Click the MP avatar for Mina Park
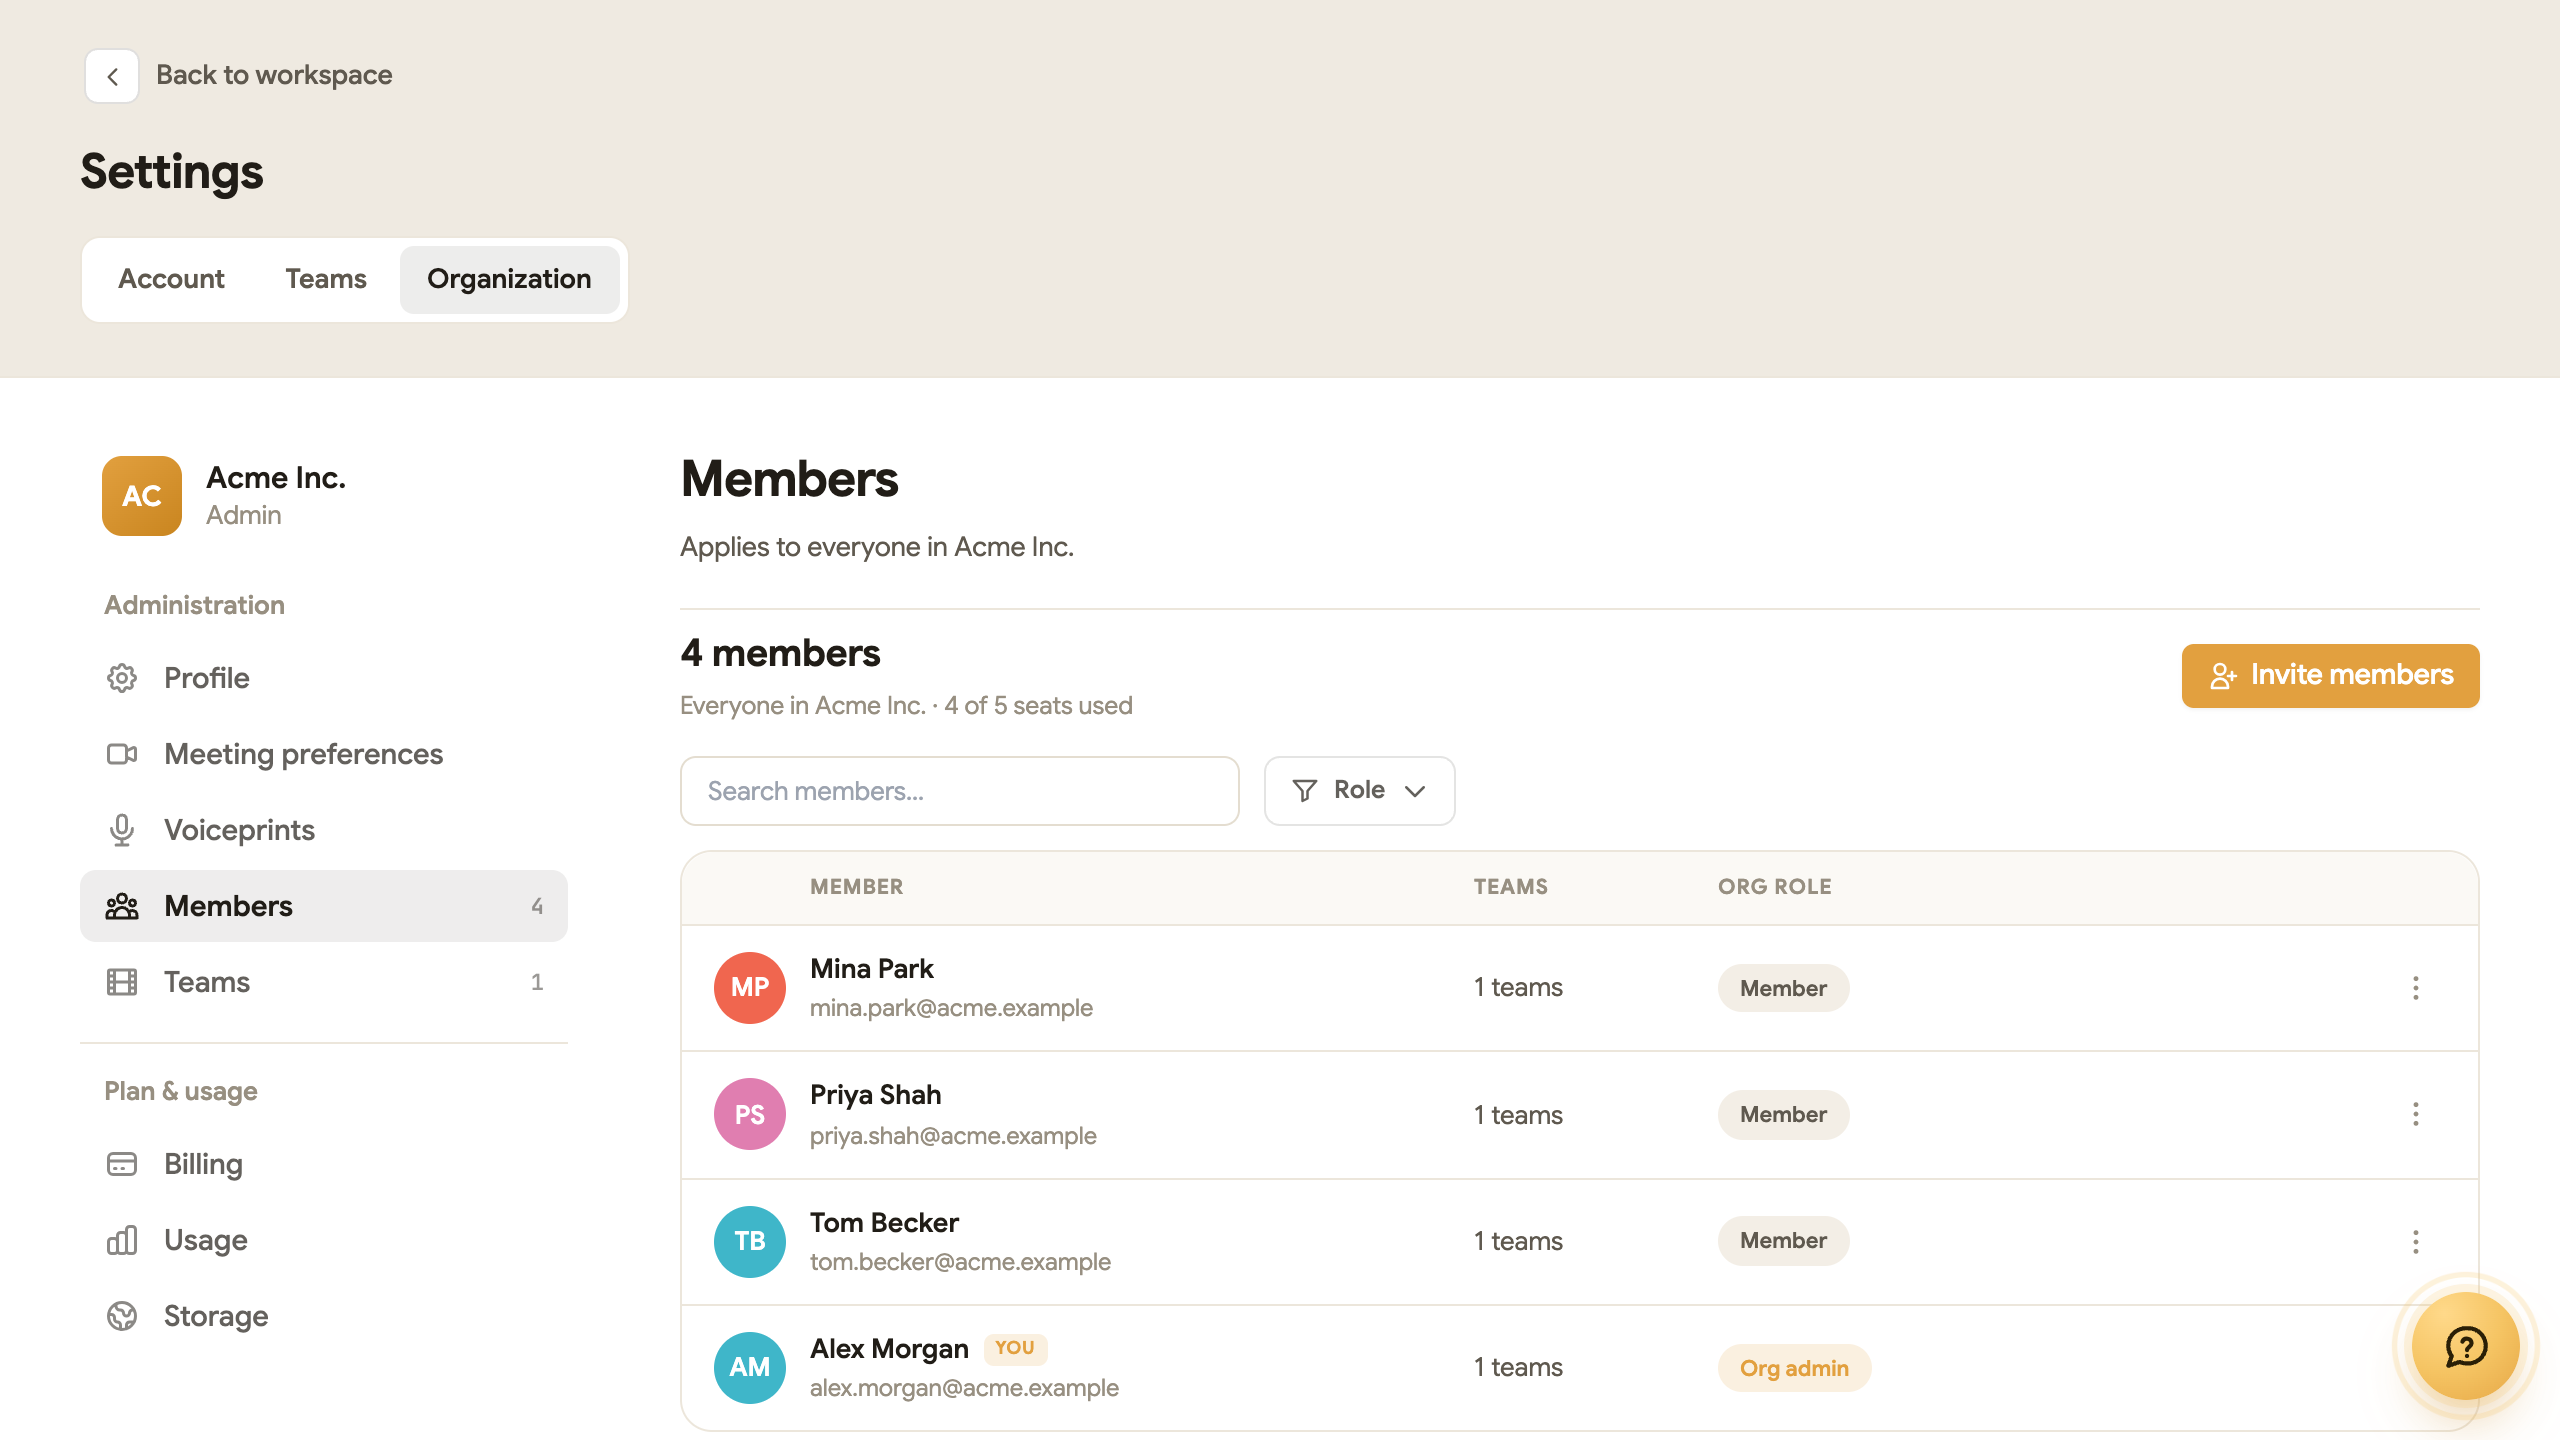Viewport: 2560px width, 1440px height. [x=750, y=988]
